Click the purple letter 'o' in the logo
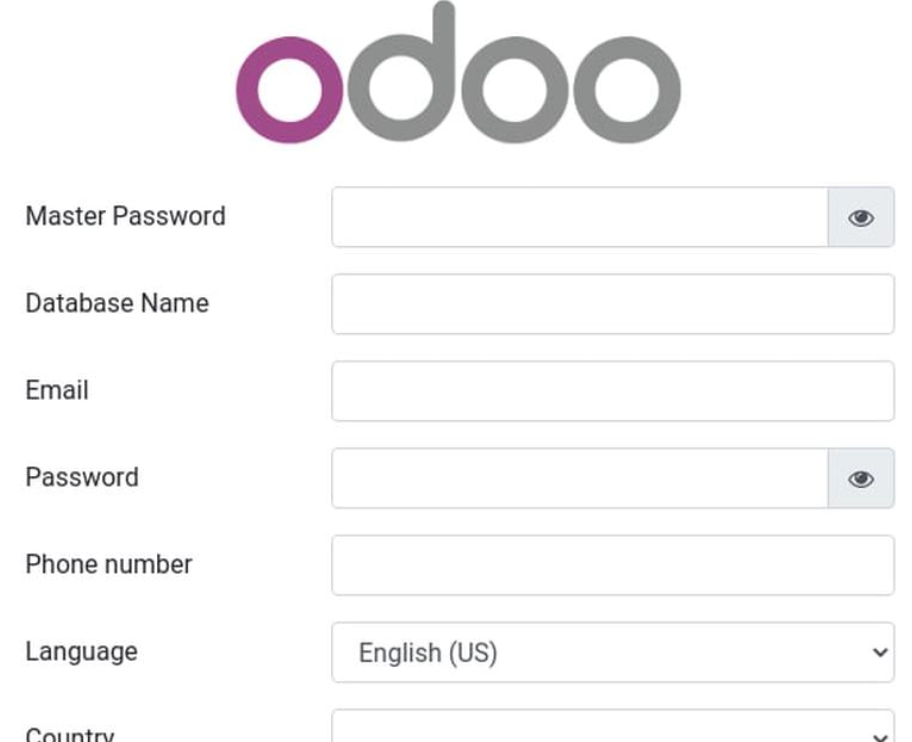 tap(290, 90)
